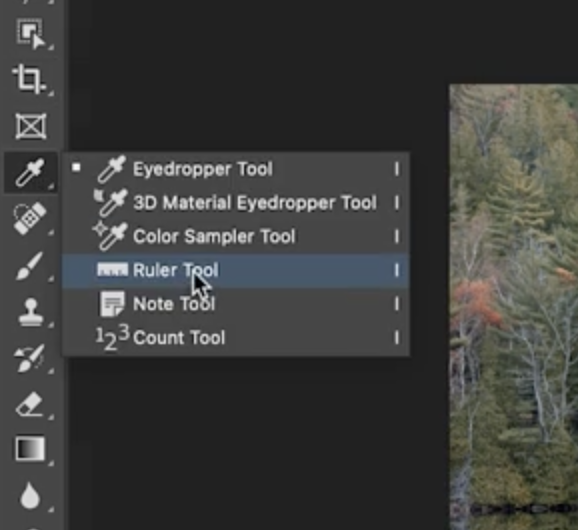
Task: Click the forest photo on the canvas
Action: [514, 307]
